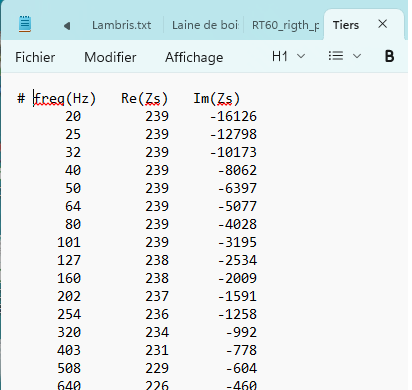Toggle bold formatting with B button

[x=389, y=56]
